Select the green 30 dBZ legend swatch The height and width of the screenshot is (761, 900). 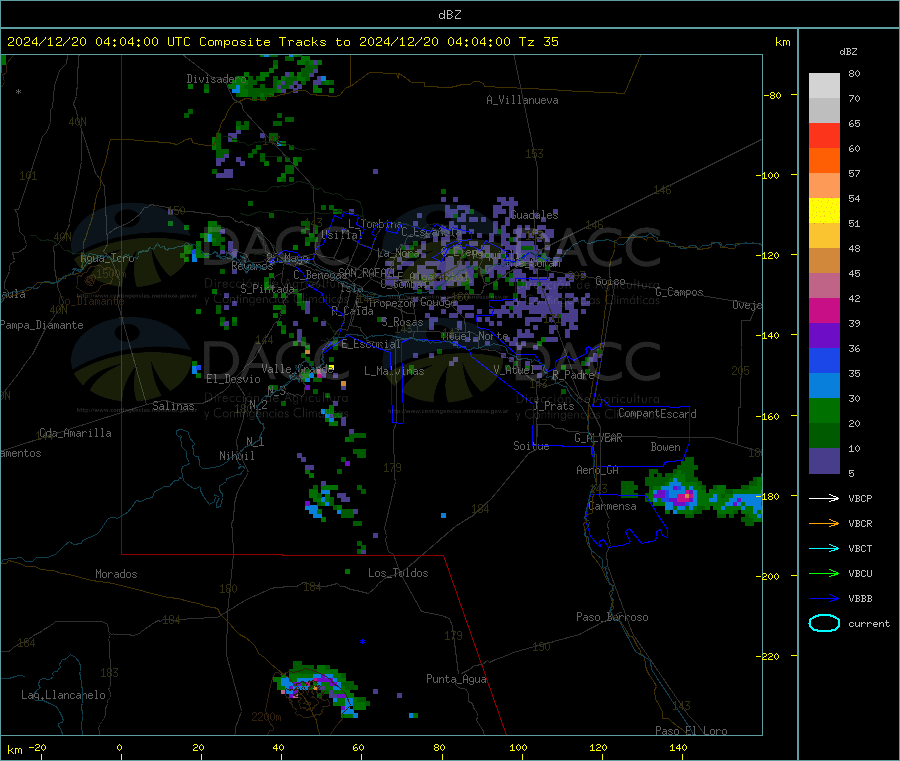[x=824, y=411]
